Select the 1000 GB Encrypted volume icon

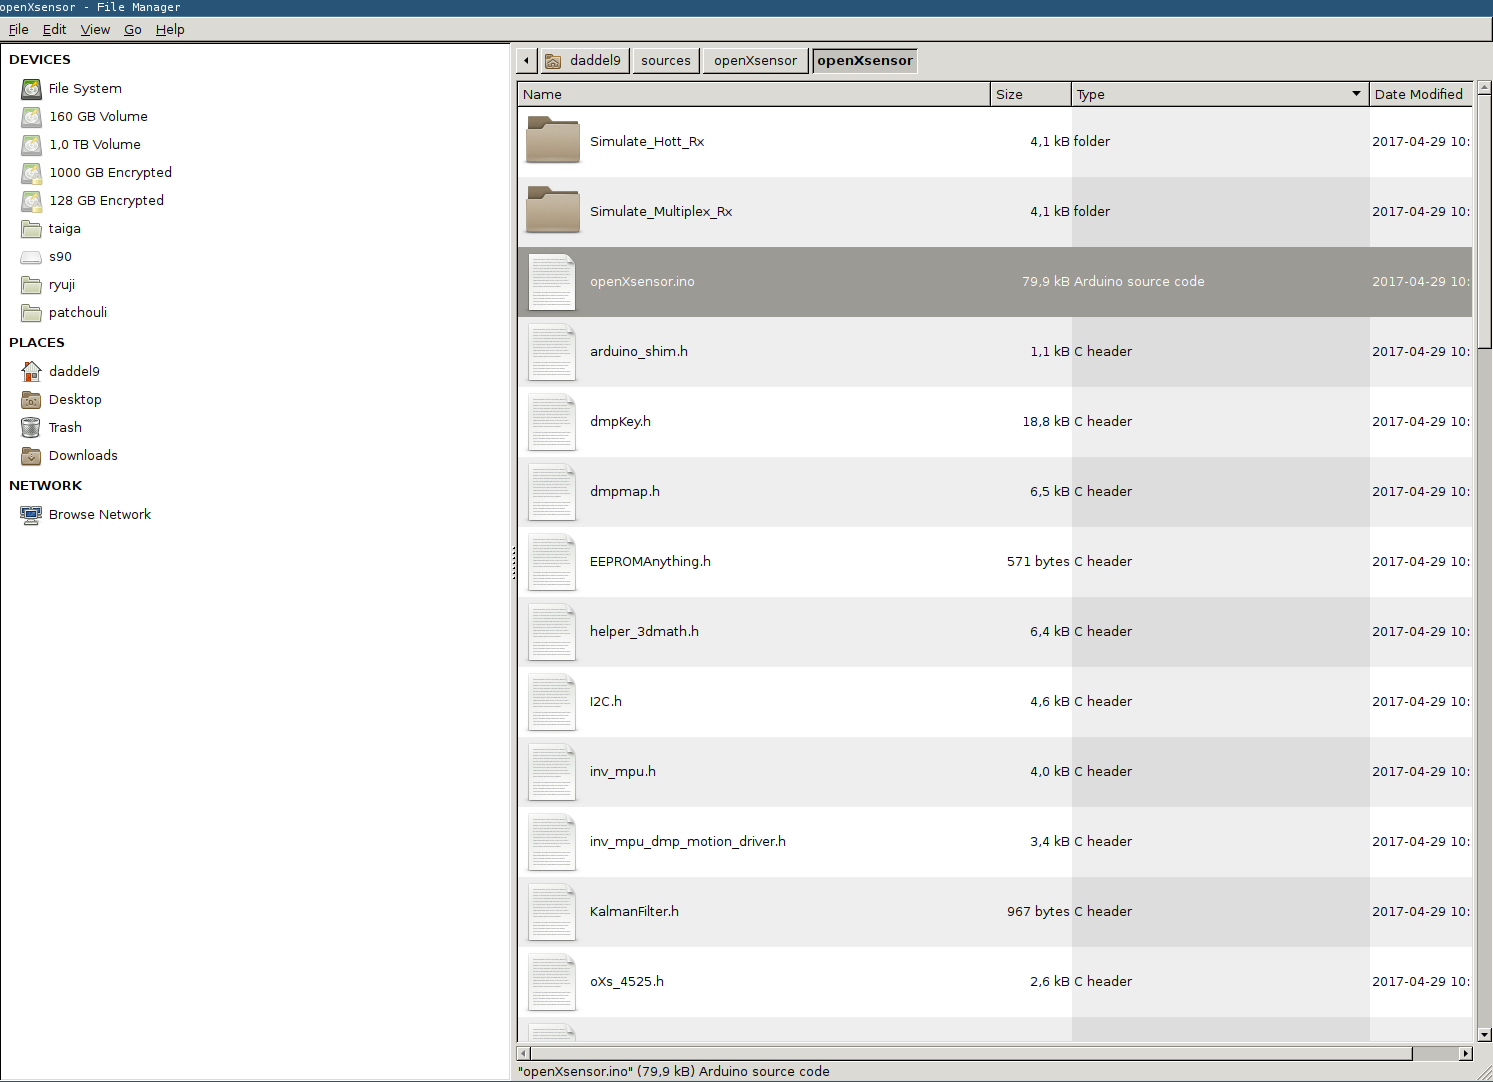(32, 173)
